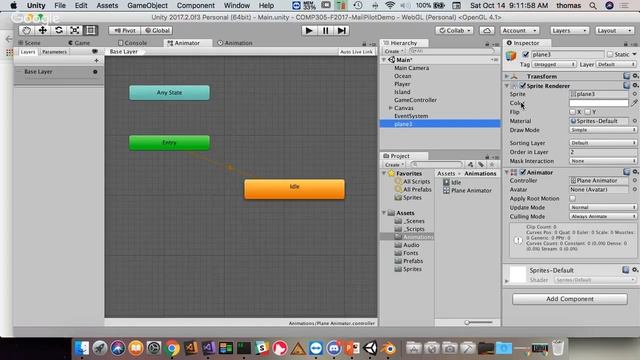Switch to the Animation tab
This screenshot has width=640, height=360.
235,43
